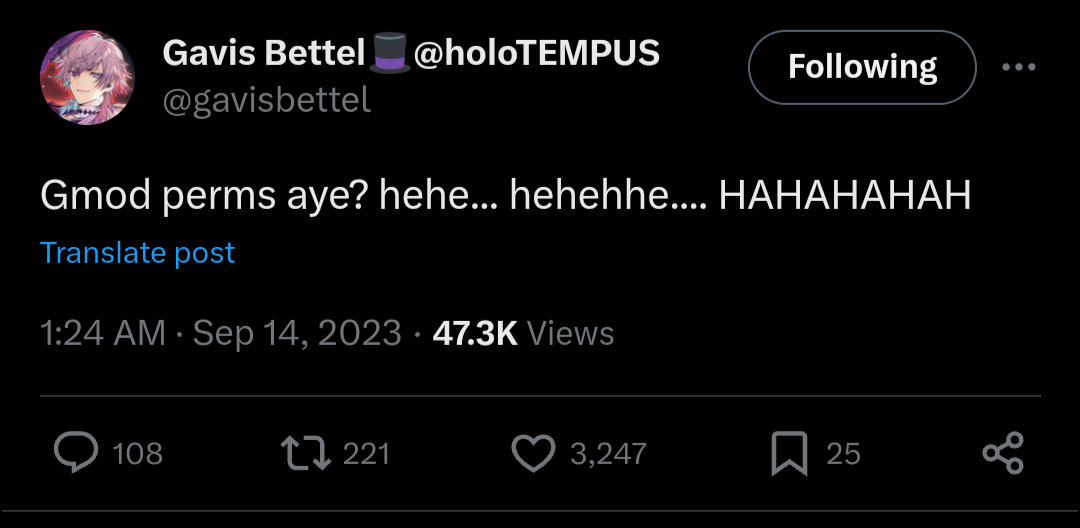Click the 221 reposts count
This screenshot has height=528, width=1080.
[366, 454]
